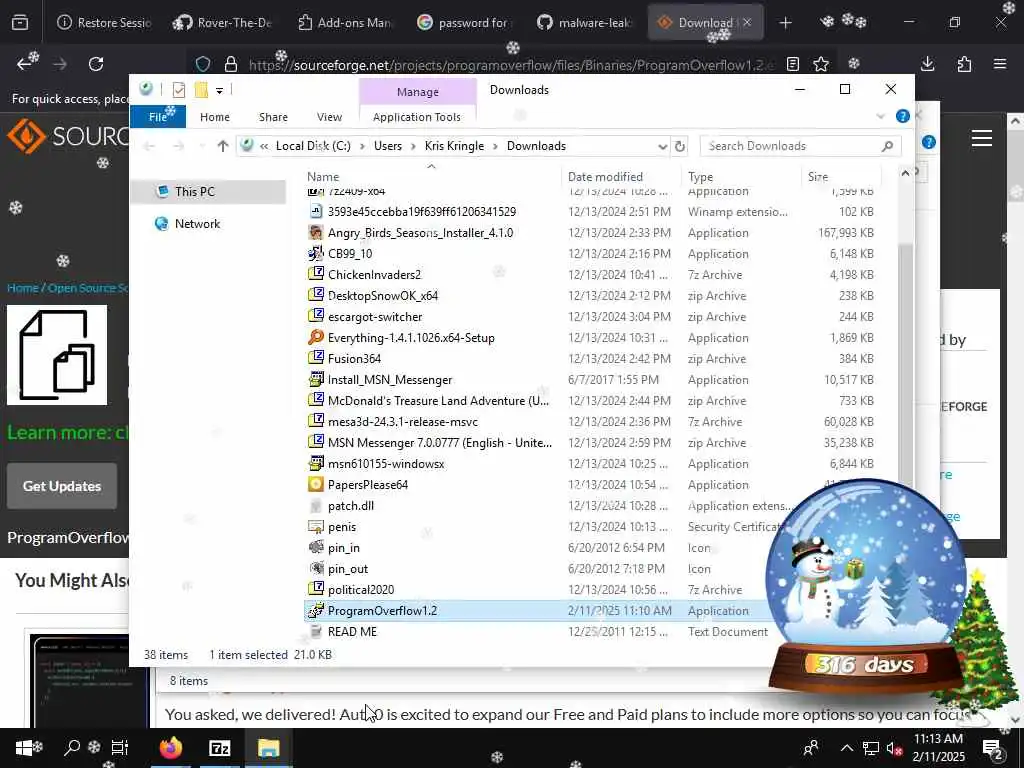Click the Properties checkmark quick access icon

point(178,89)
